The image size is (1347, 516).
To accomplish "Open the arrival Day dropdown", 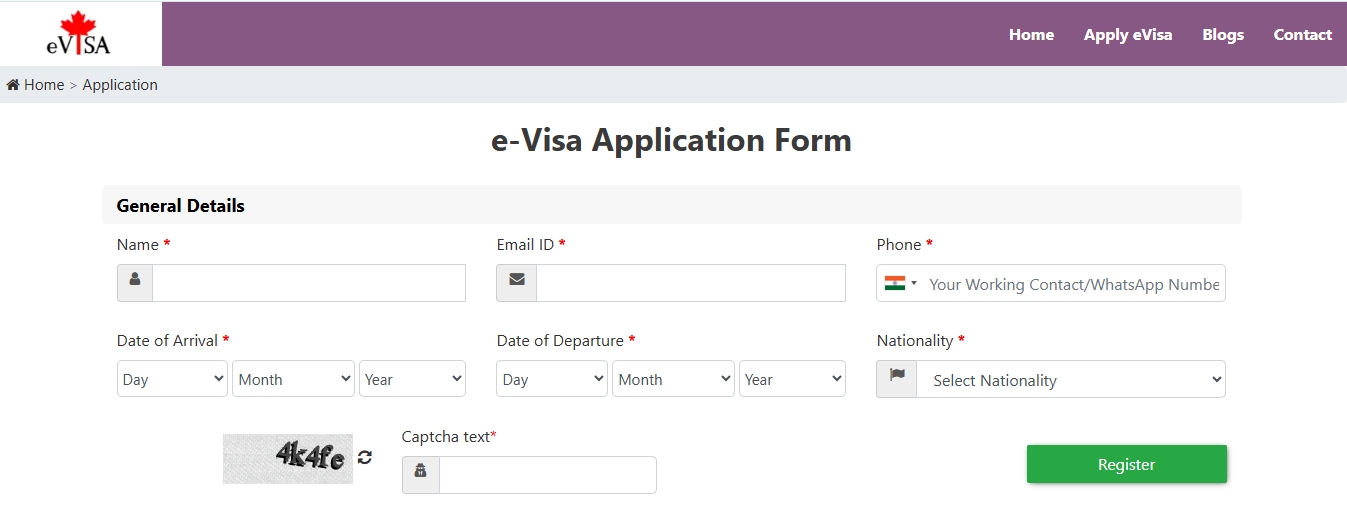I will pos(172,379).
